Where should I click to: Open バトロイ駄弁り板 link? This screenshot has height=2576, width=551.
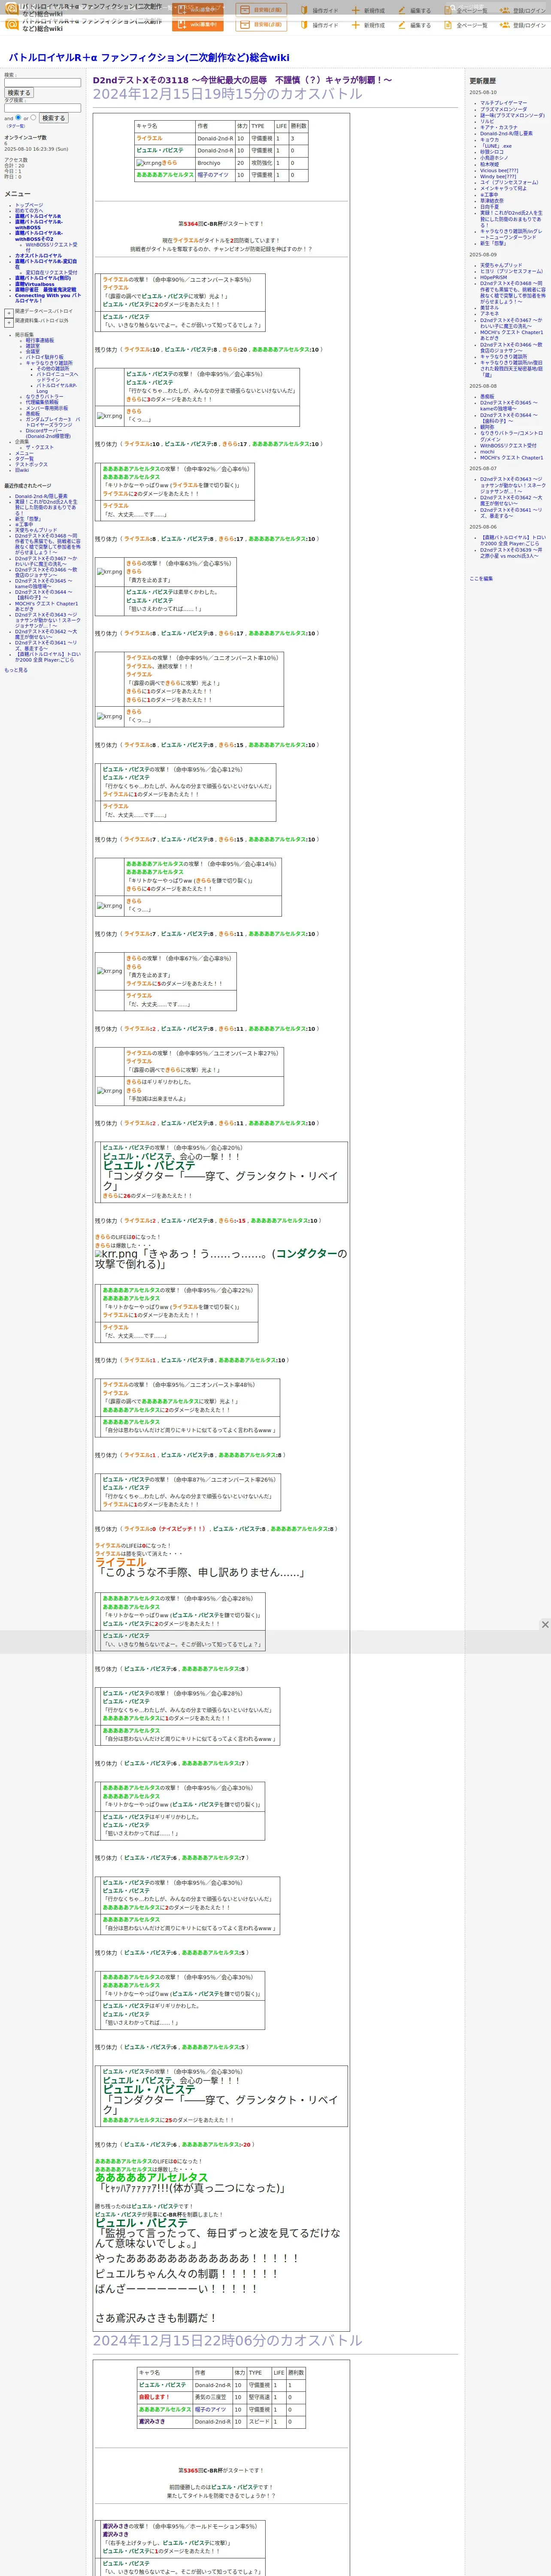pos(44,357)
